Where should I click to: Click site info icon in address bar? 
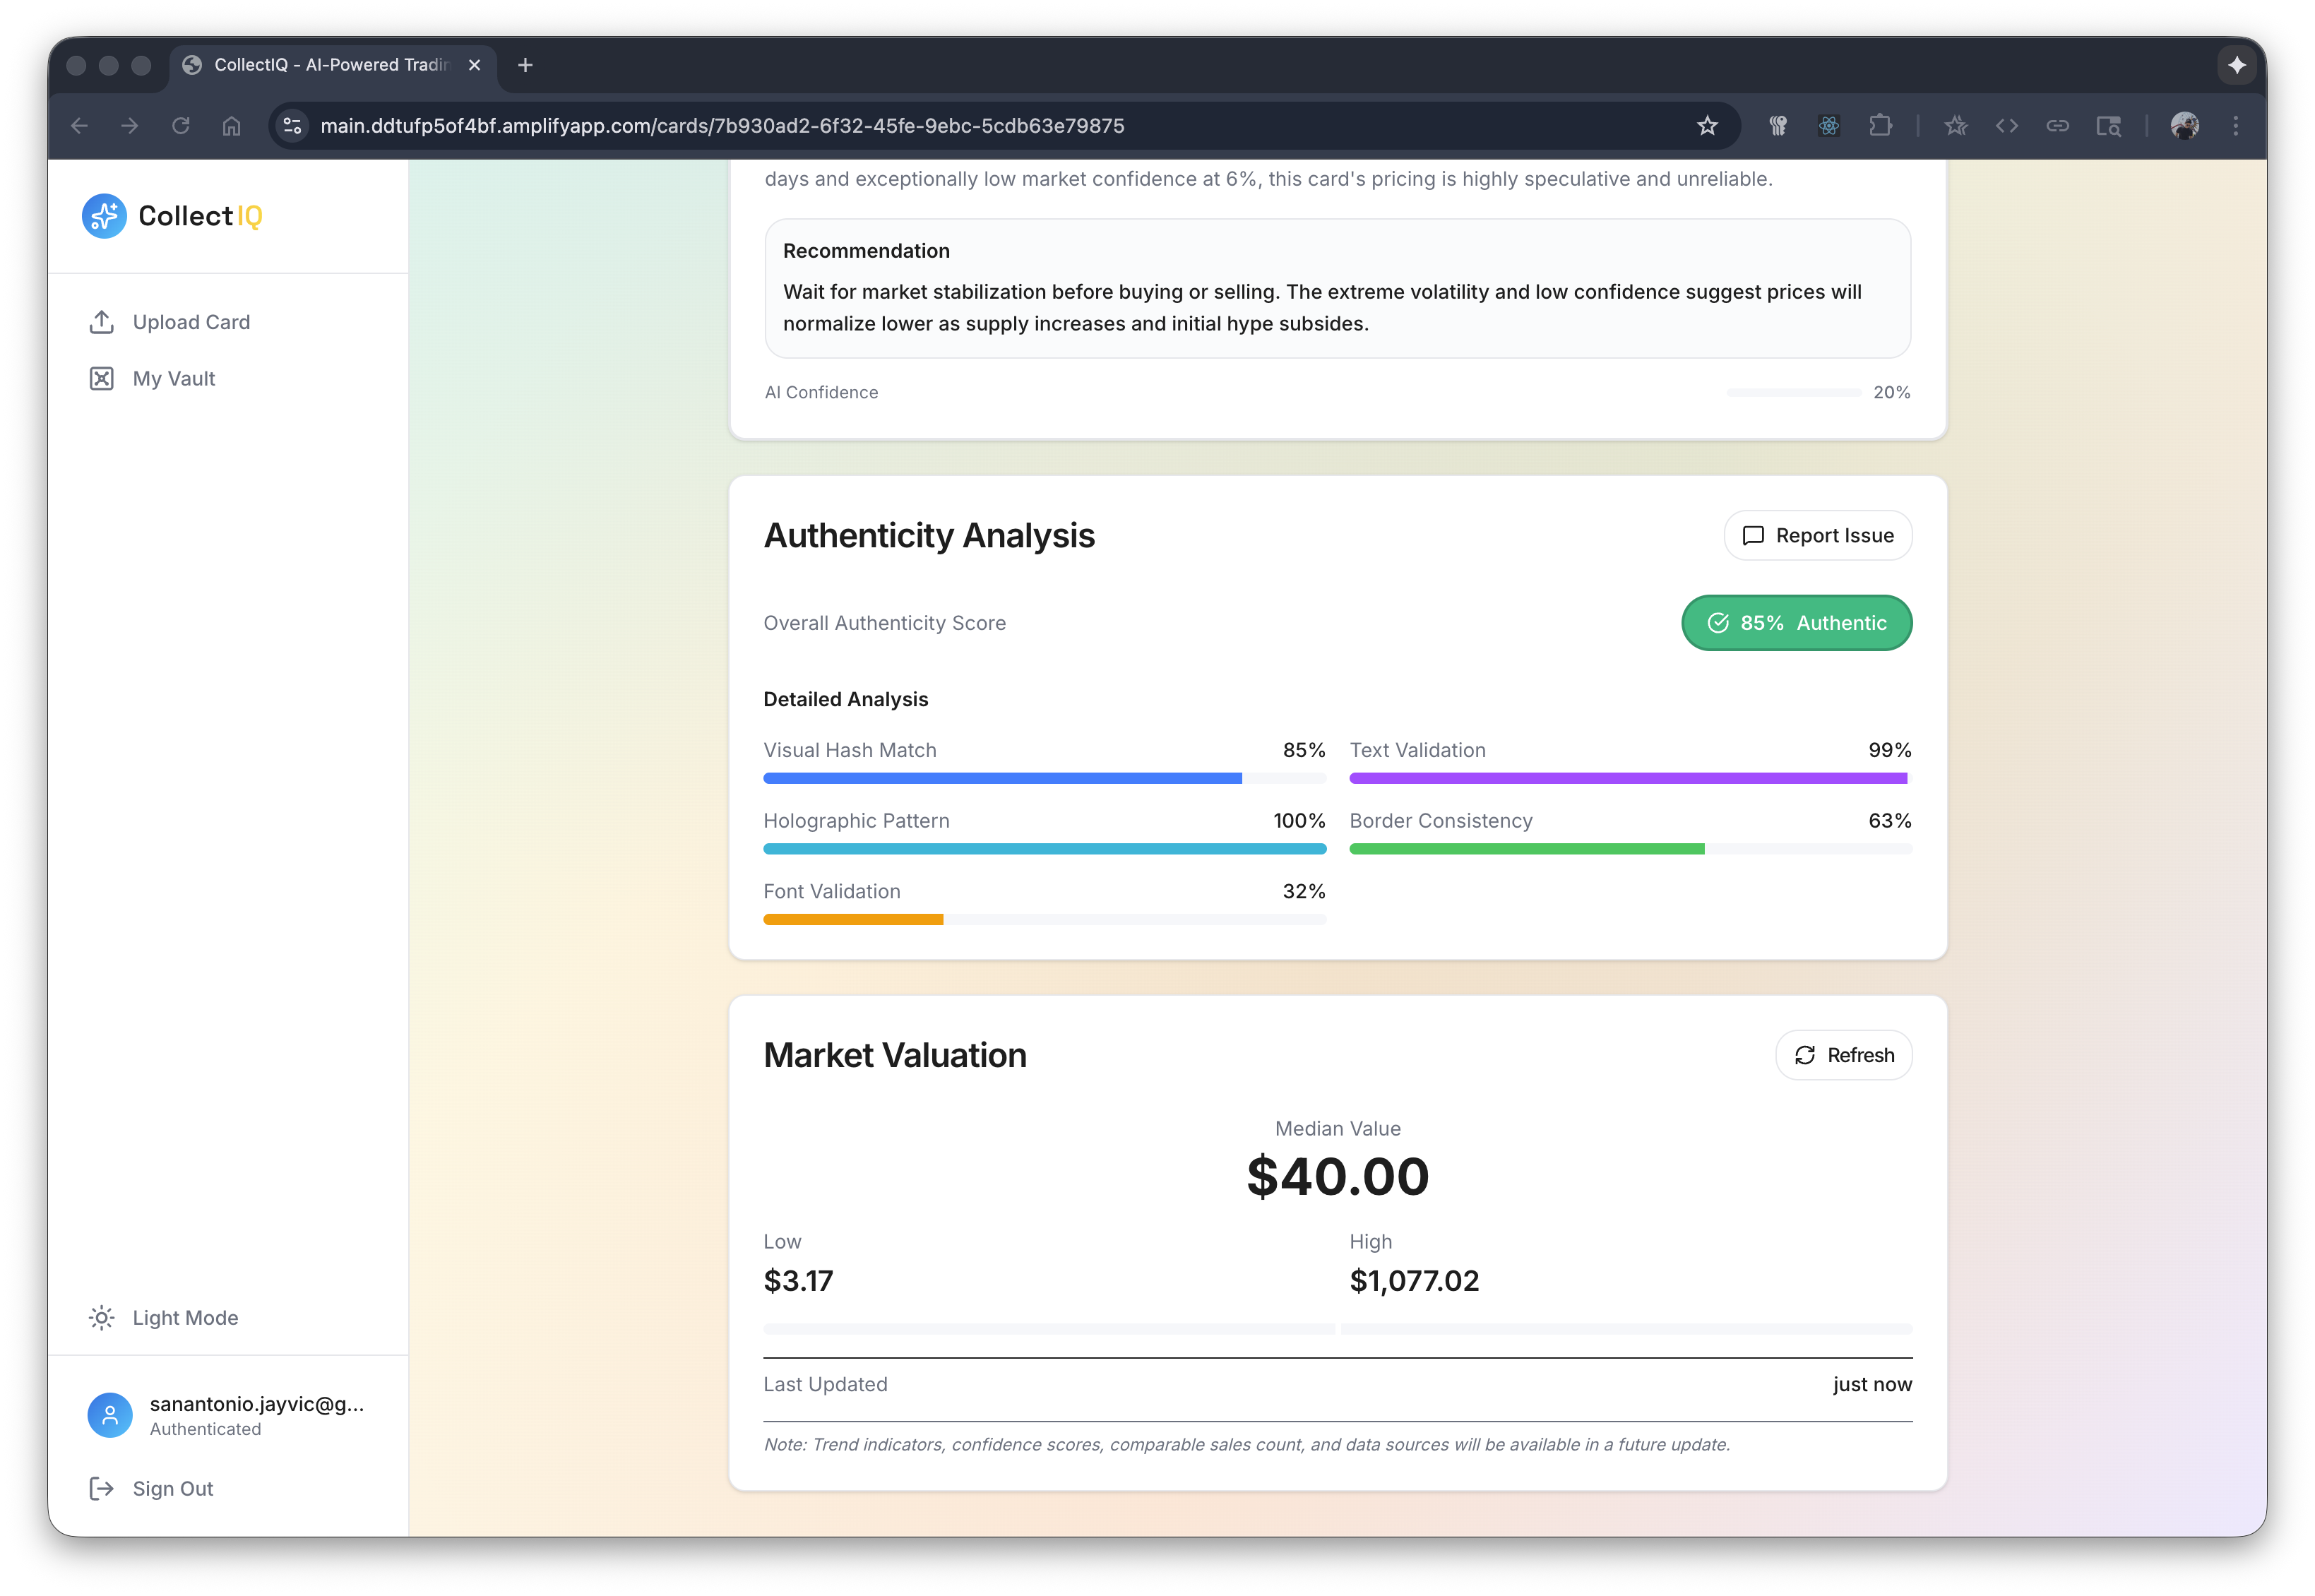pyautogui.click(x=292, y=126)
